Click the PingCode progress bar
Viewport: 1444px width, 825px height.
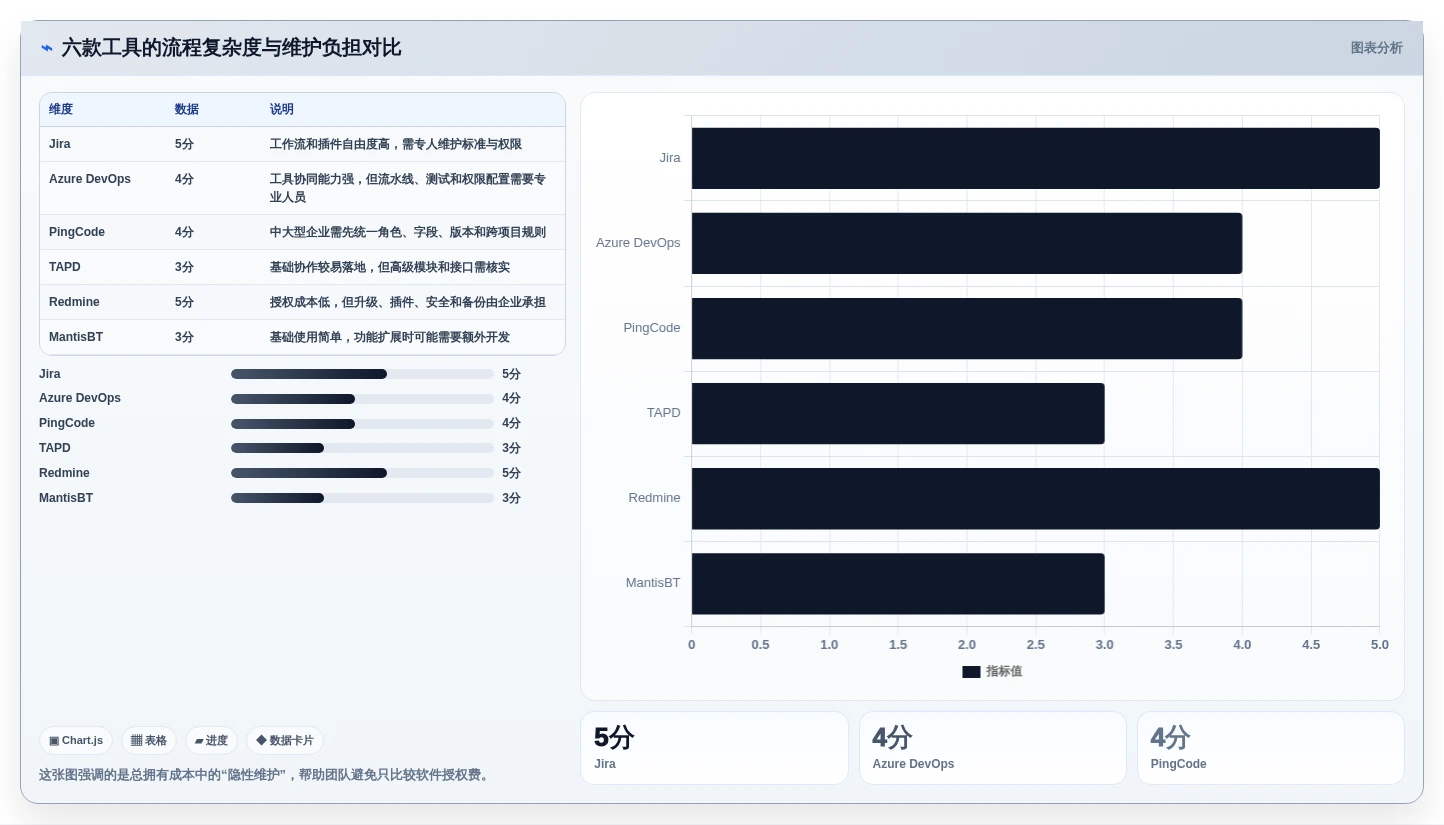[x=362, y=424]
